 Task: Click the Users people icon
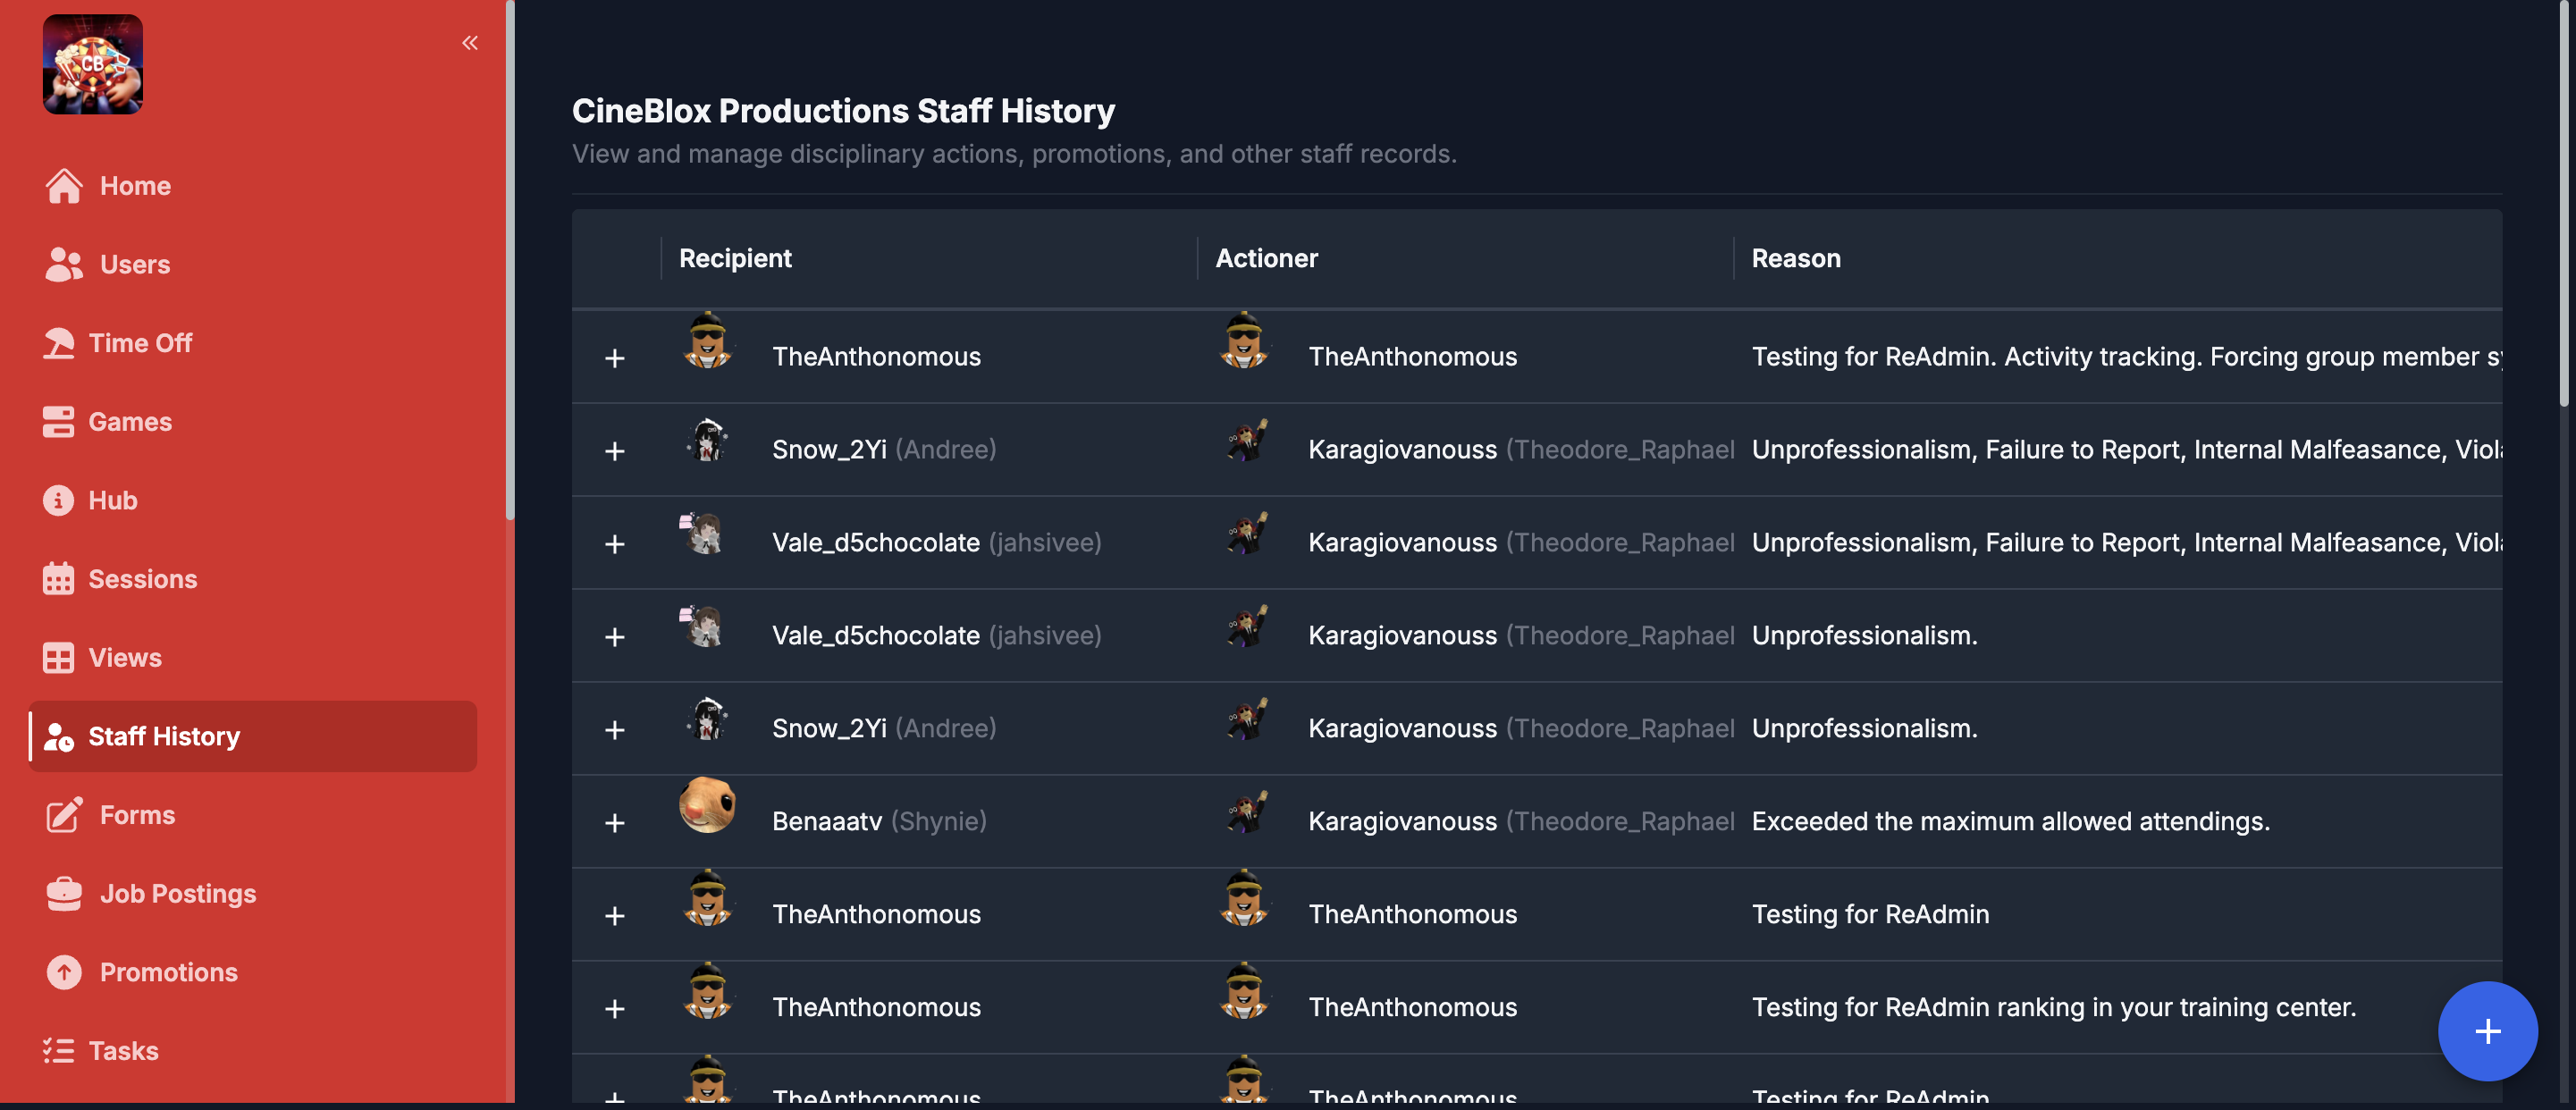(x=64, y=264)
